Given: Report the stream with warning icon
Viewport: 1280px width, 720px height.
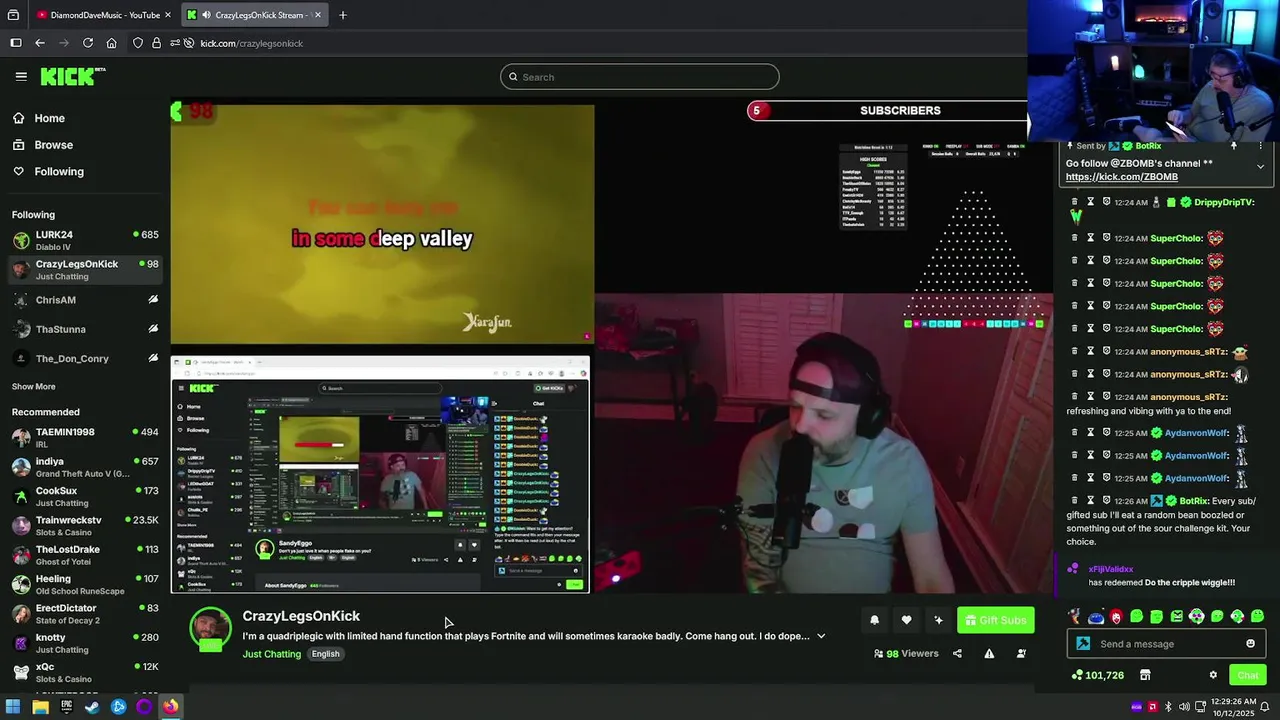Looking at the screenshot, I should coord(989,654).
